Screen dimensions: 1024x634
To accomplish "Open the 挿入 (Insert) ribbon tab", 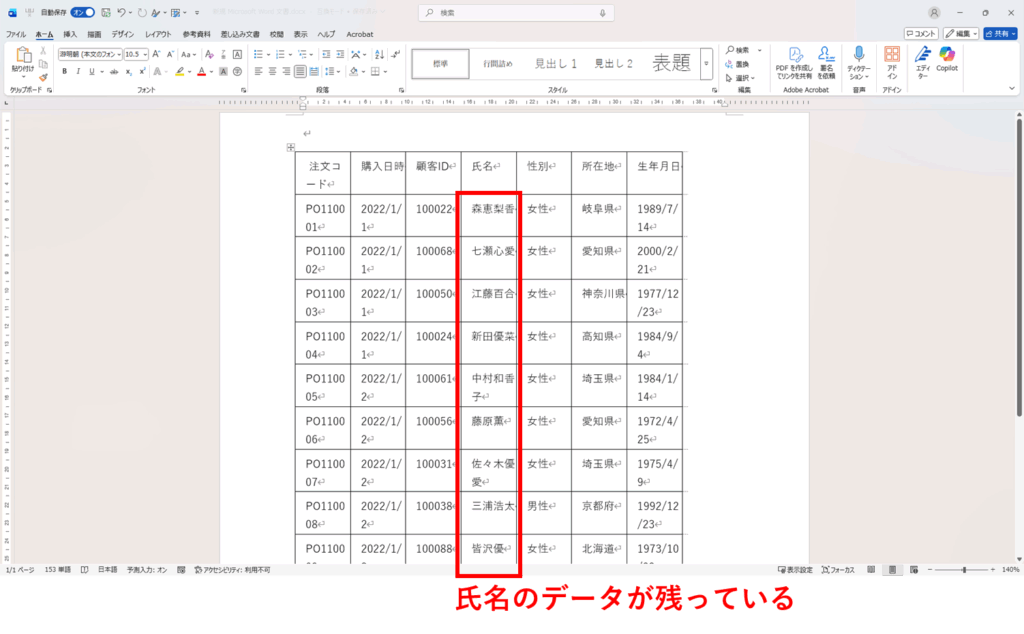I will coord(70,34).
